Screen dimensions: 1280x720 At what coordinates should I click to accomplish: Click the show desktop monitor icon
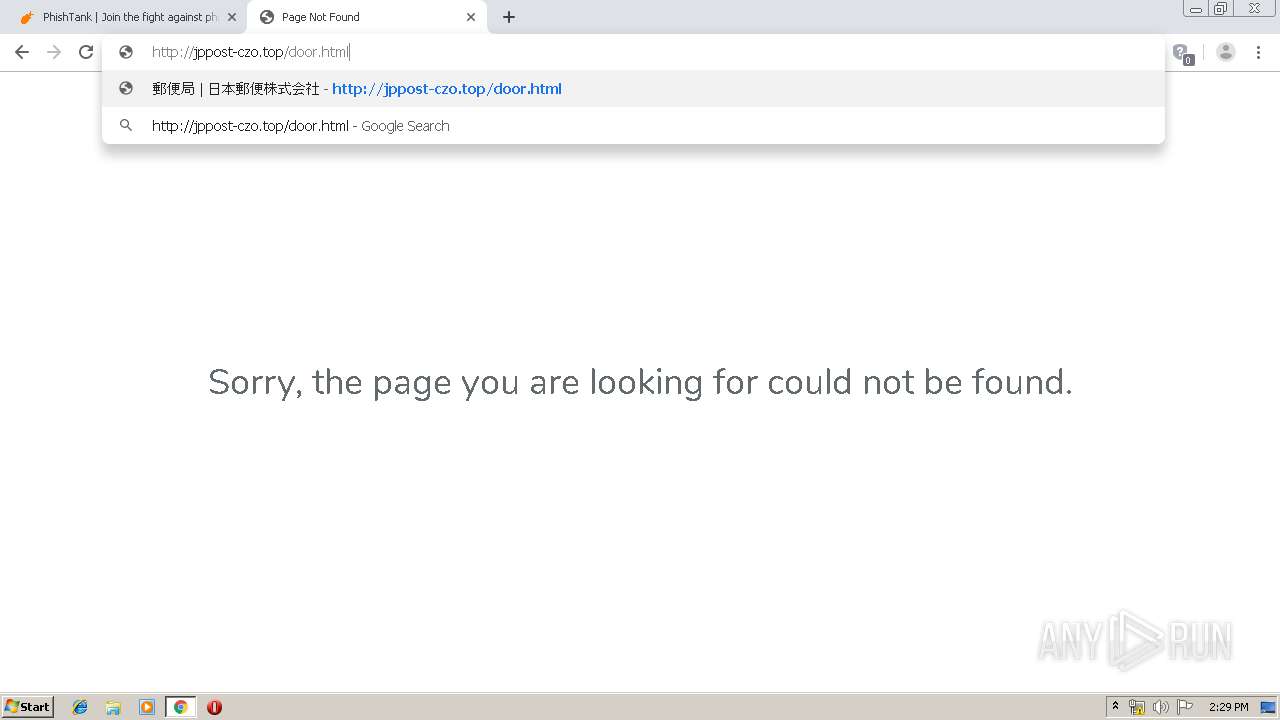pyautogui.click(x=1268, y=707)
